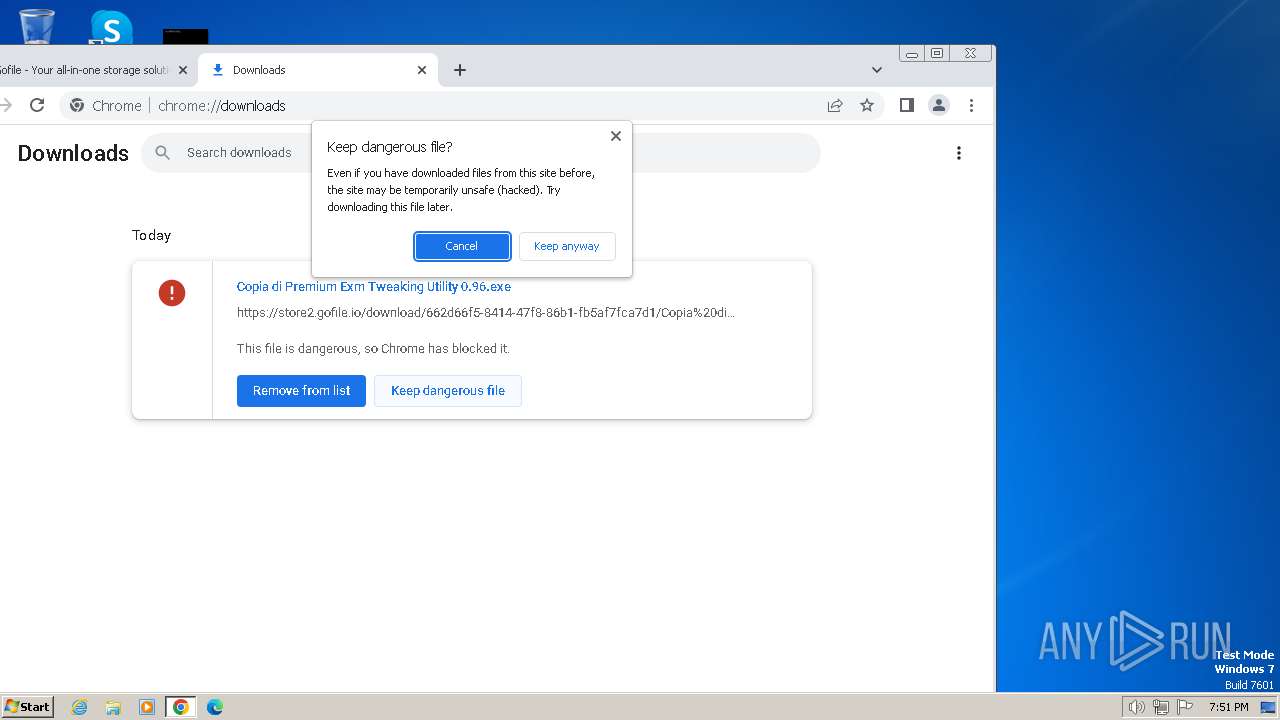Viewport: 1280px width, 720px height.
Task: Open the Chrome three-dot menu
Action: pos(971,105)
